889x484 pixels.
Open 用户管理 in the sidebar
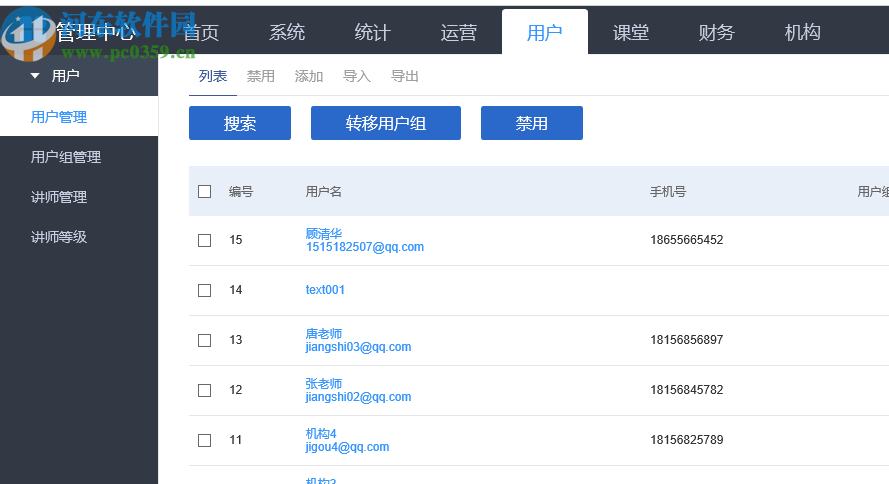[59, 117]
